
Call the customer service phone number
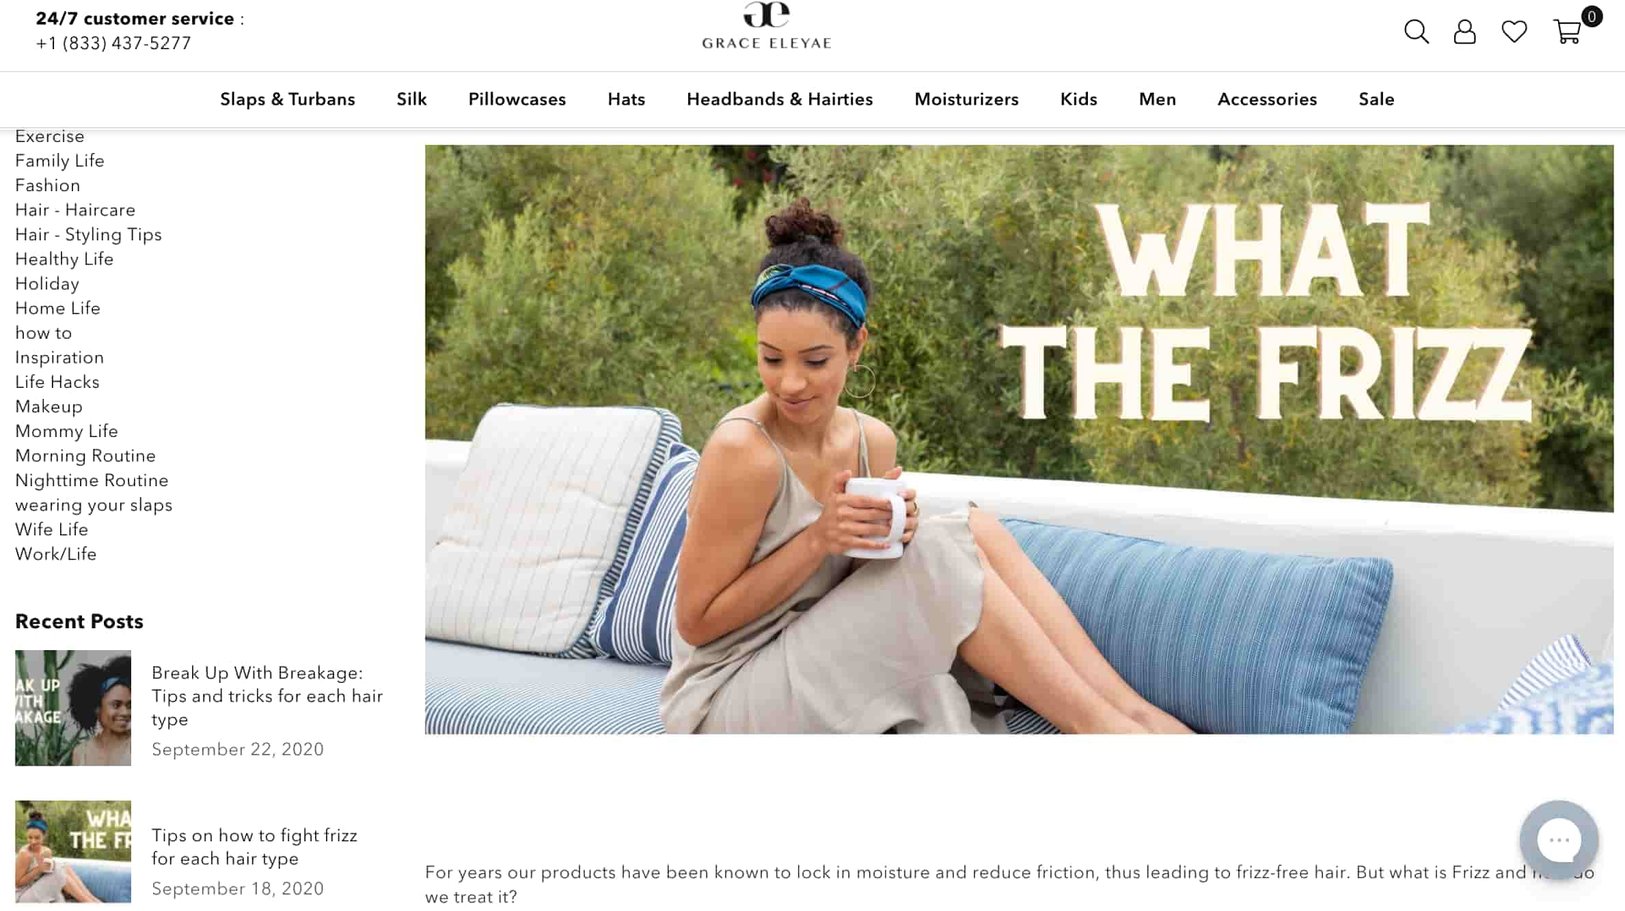[x=113, y=43]
